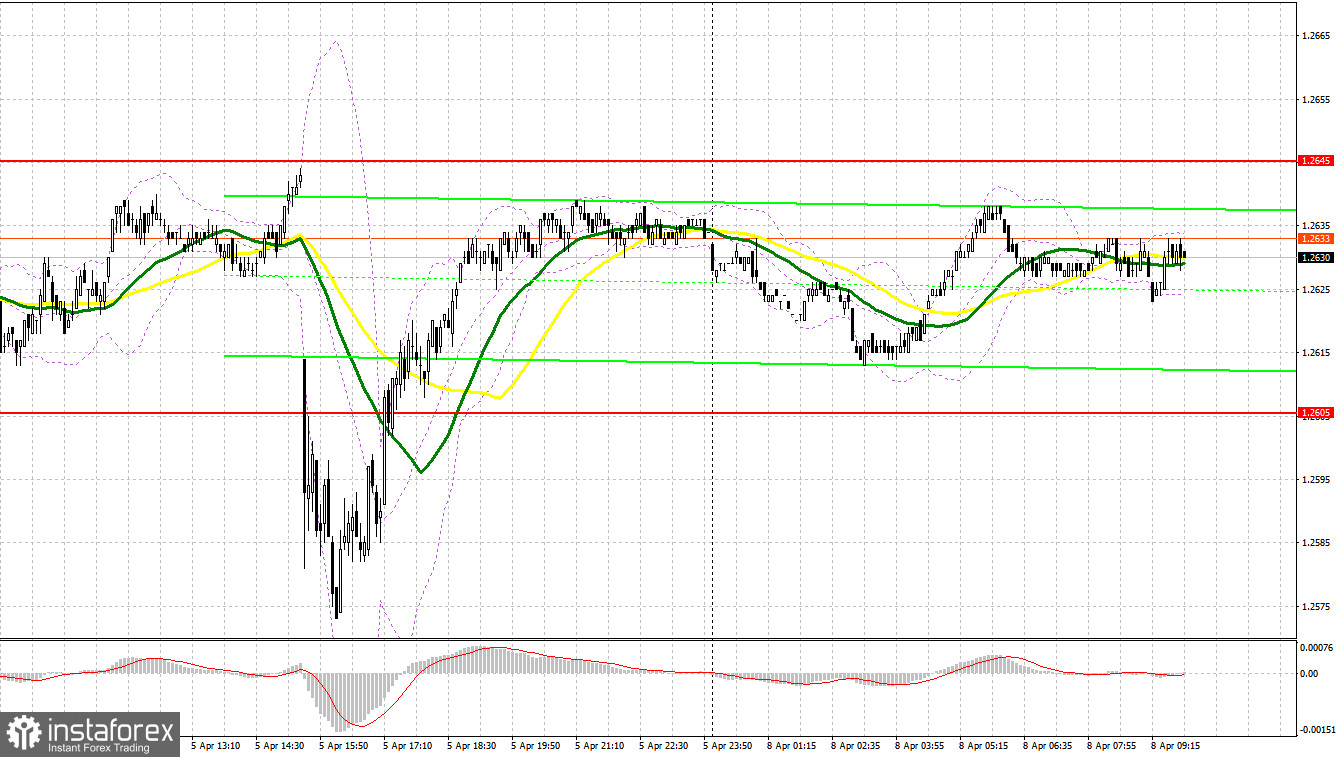Image resolution: width=1337 pixels, height=757 pixels.
Task: Click the 5 Apr 13:10 time label
Action: tap(217, 745)
